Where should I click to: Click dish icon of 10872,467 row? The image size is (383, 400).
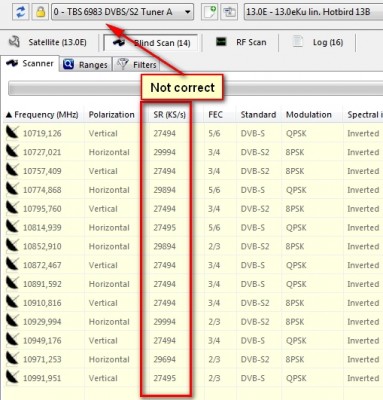click(12, 265)
